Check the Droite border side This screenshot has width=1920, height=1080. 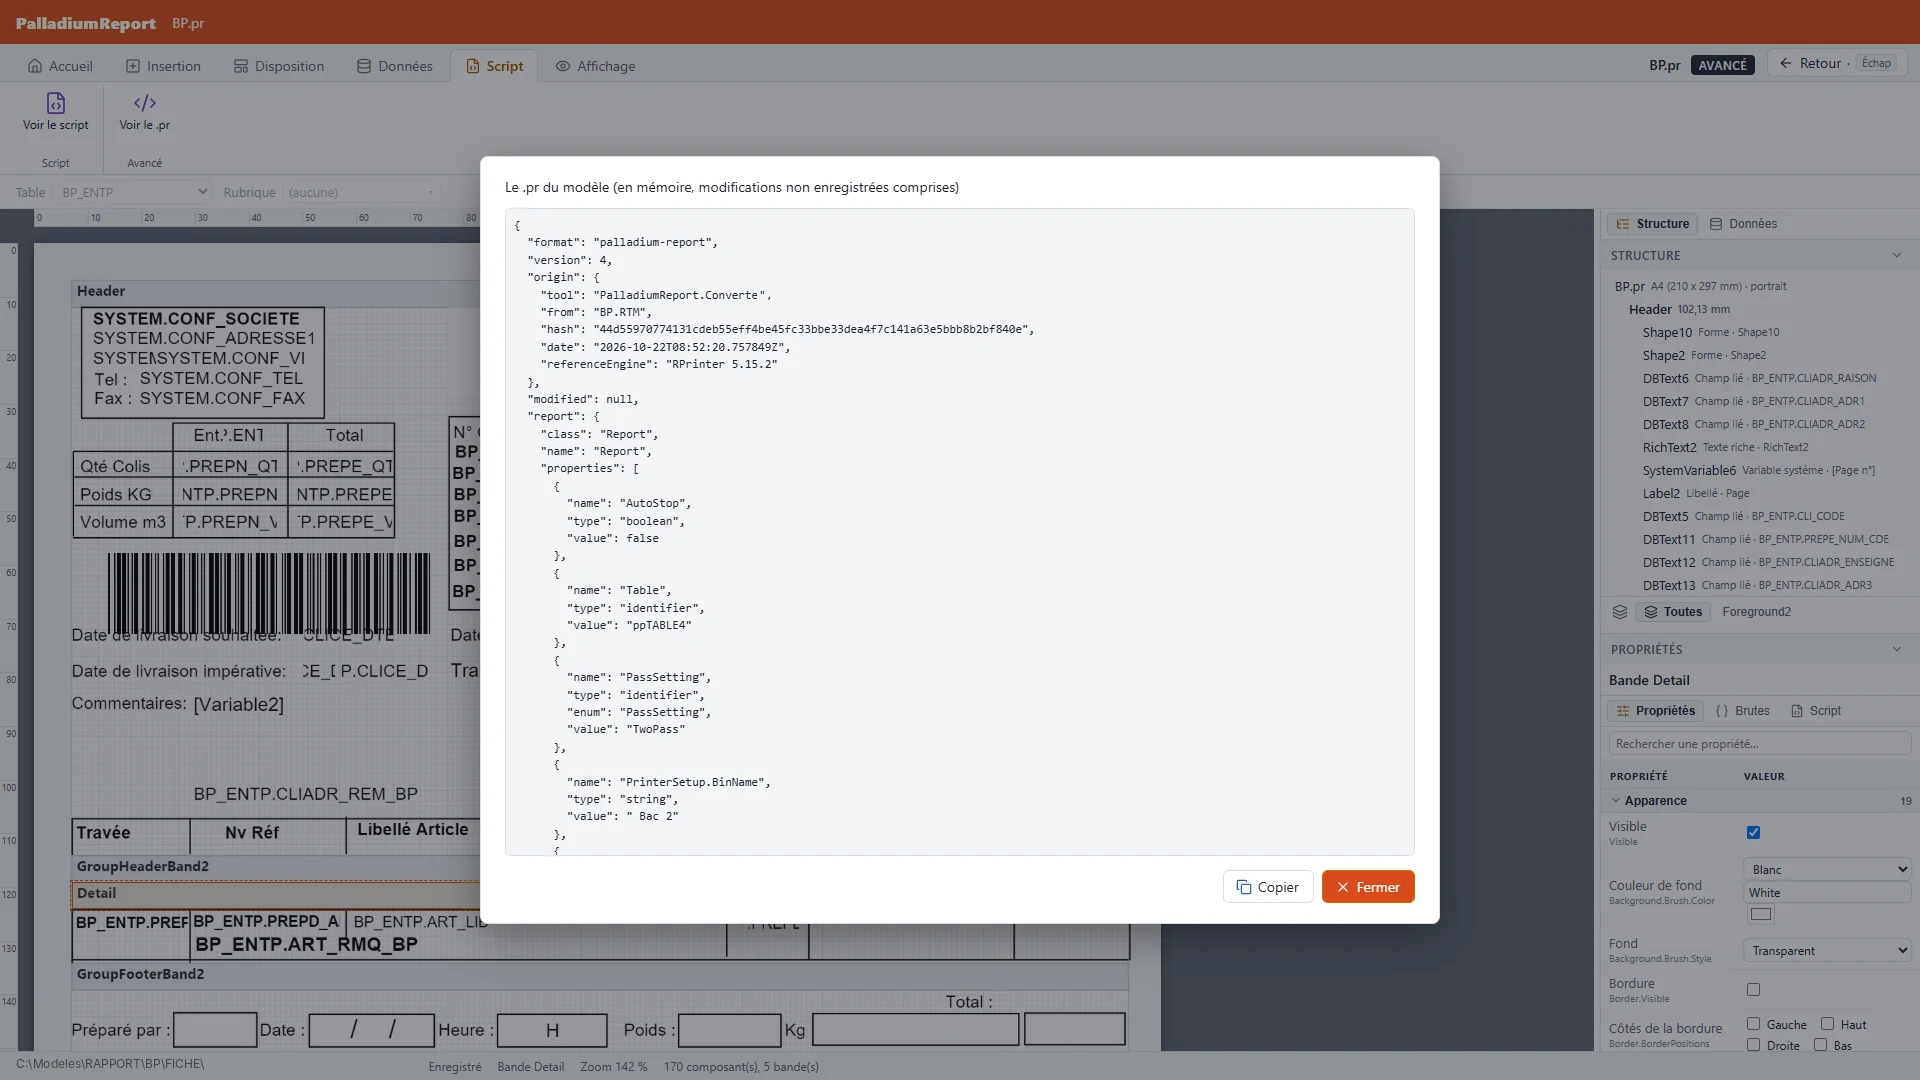pos(1753,1045)
